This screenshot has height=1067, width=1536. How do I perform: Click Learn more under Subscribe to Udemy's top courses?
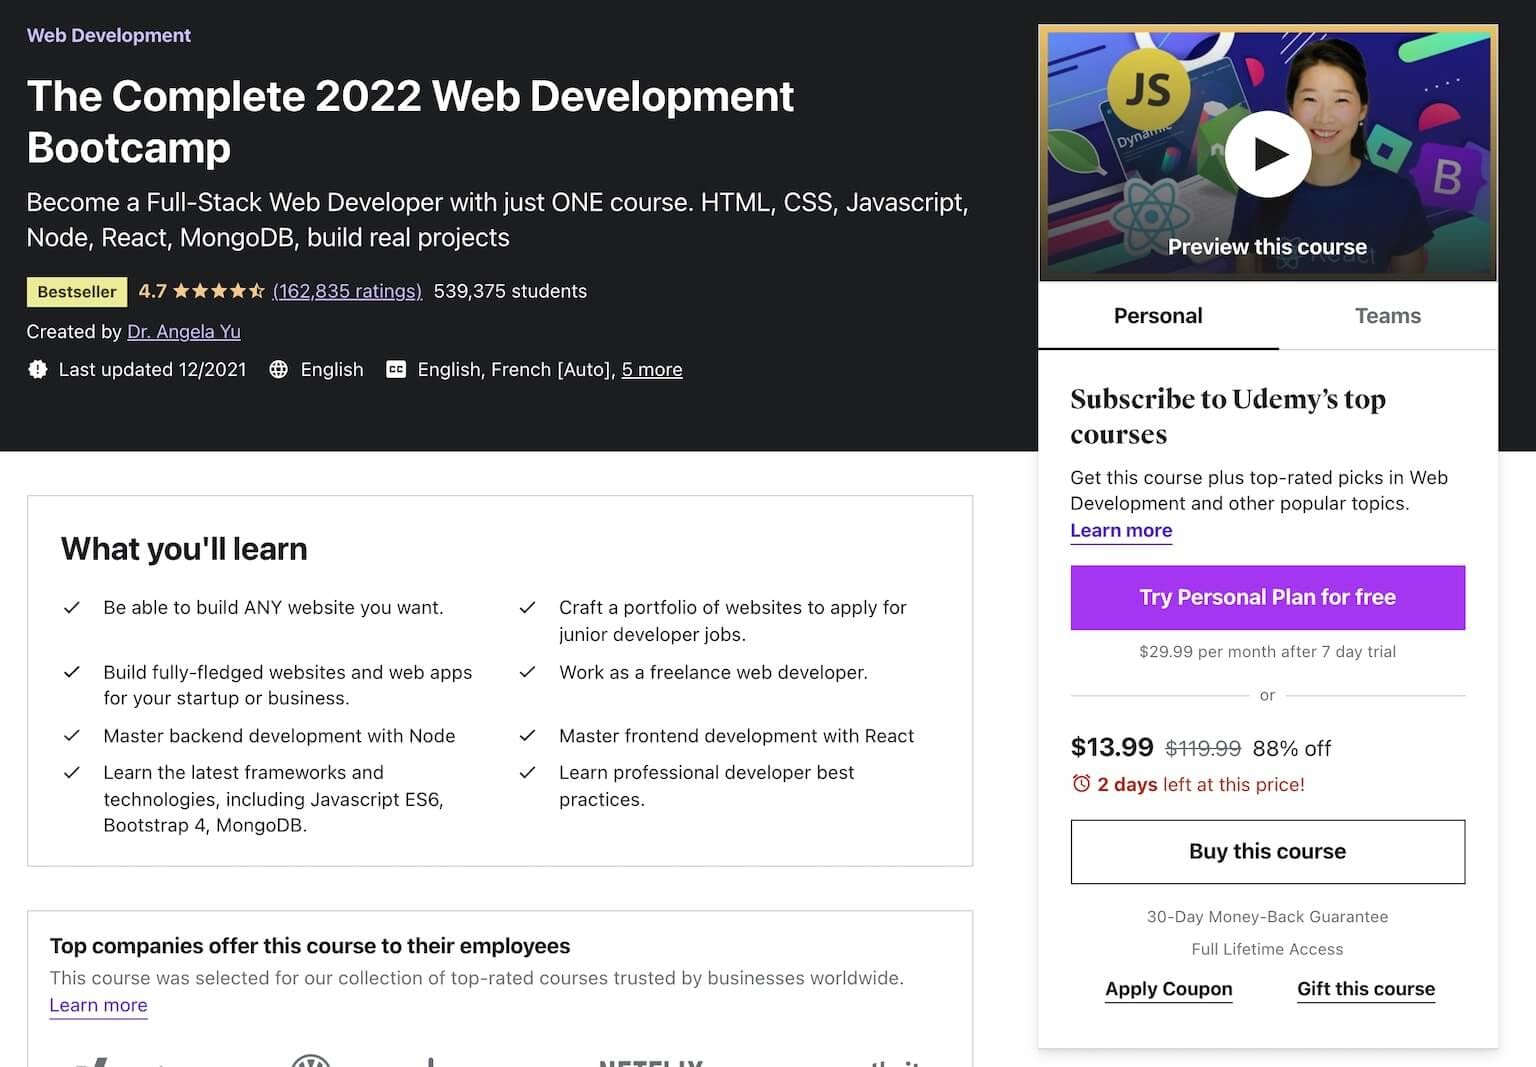[1121, 530]
